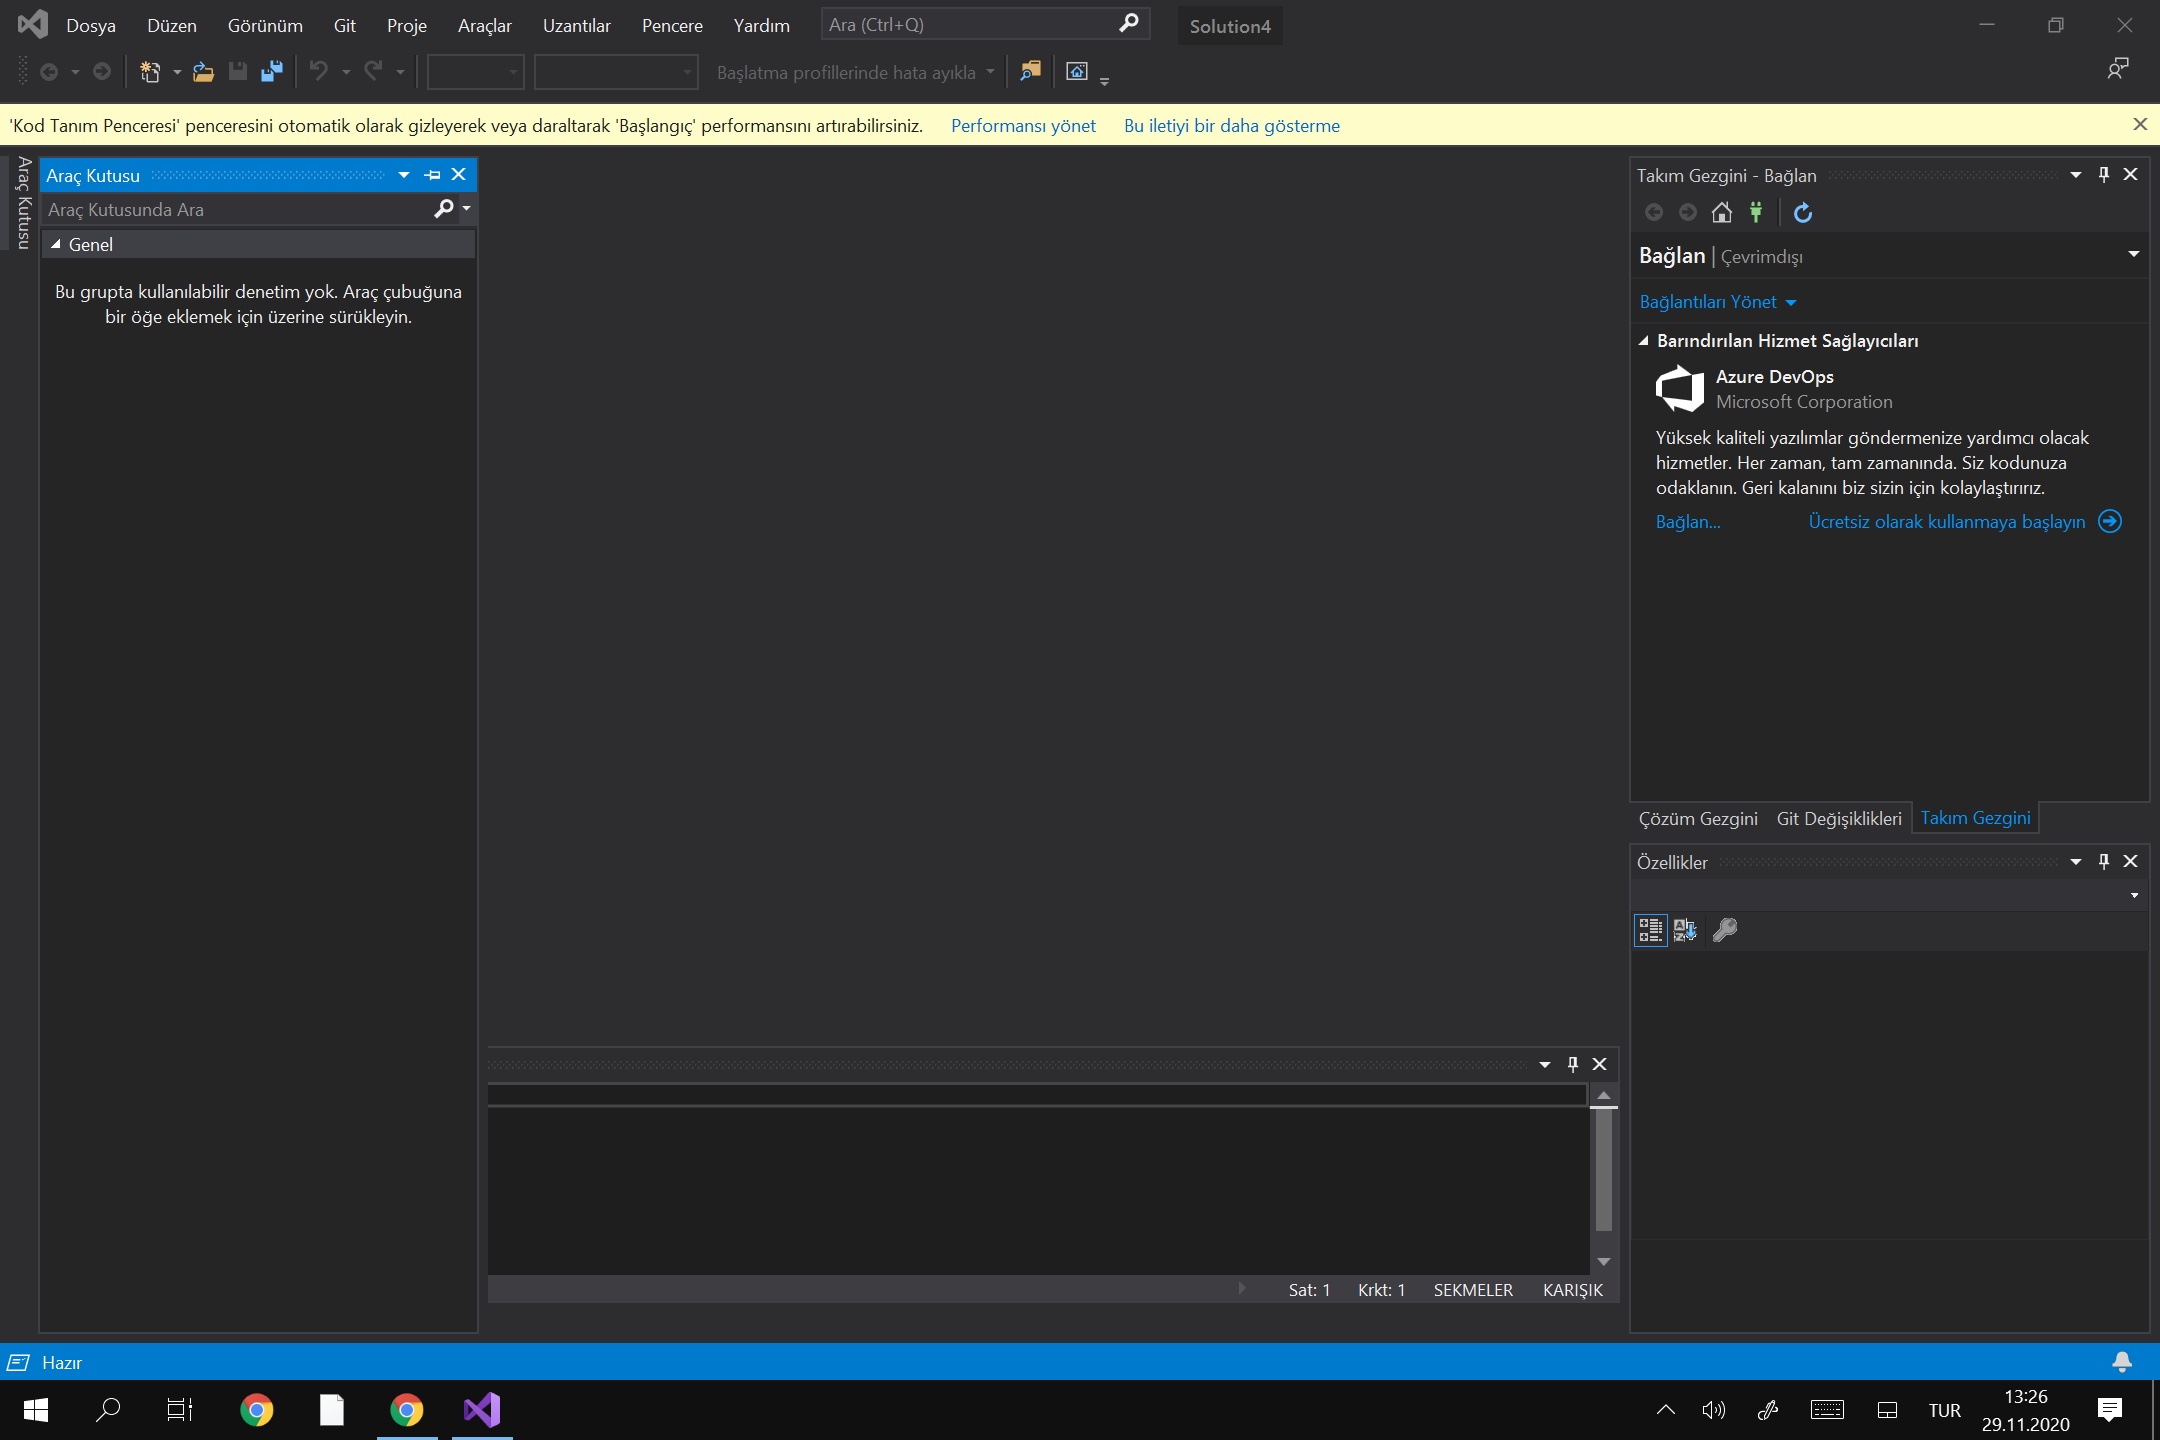Click the Undo arrow icon
This screenshot has width=2160, height=1440.
tap(319, 71)
